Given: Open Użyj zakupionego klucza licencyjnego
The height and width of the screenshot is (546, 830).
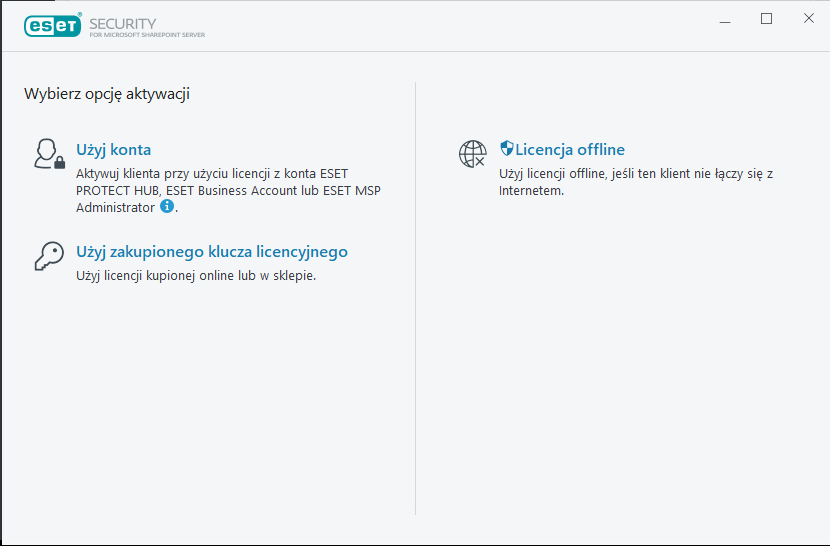Looking at the screenshot, I should pos(212,252).
